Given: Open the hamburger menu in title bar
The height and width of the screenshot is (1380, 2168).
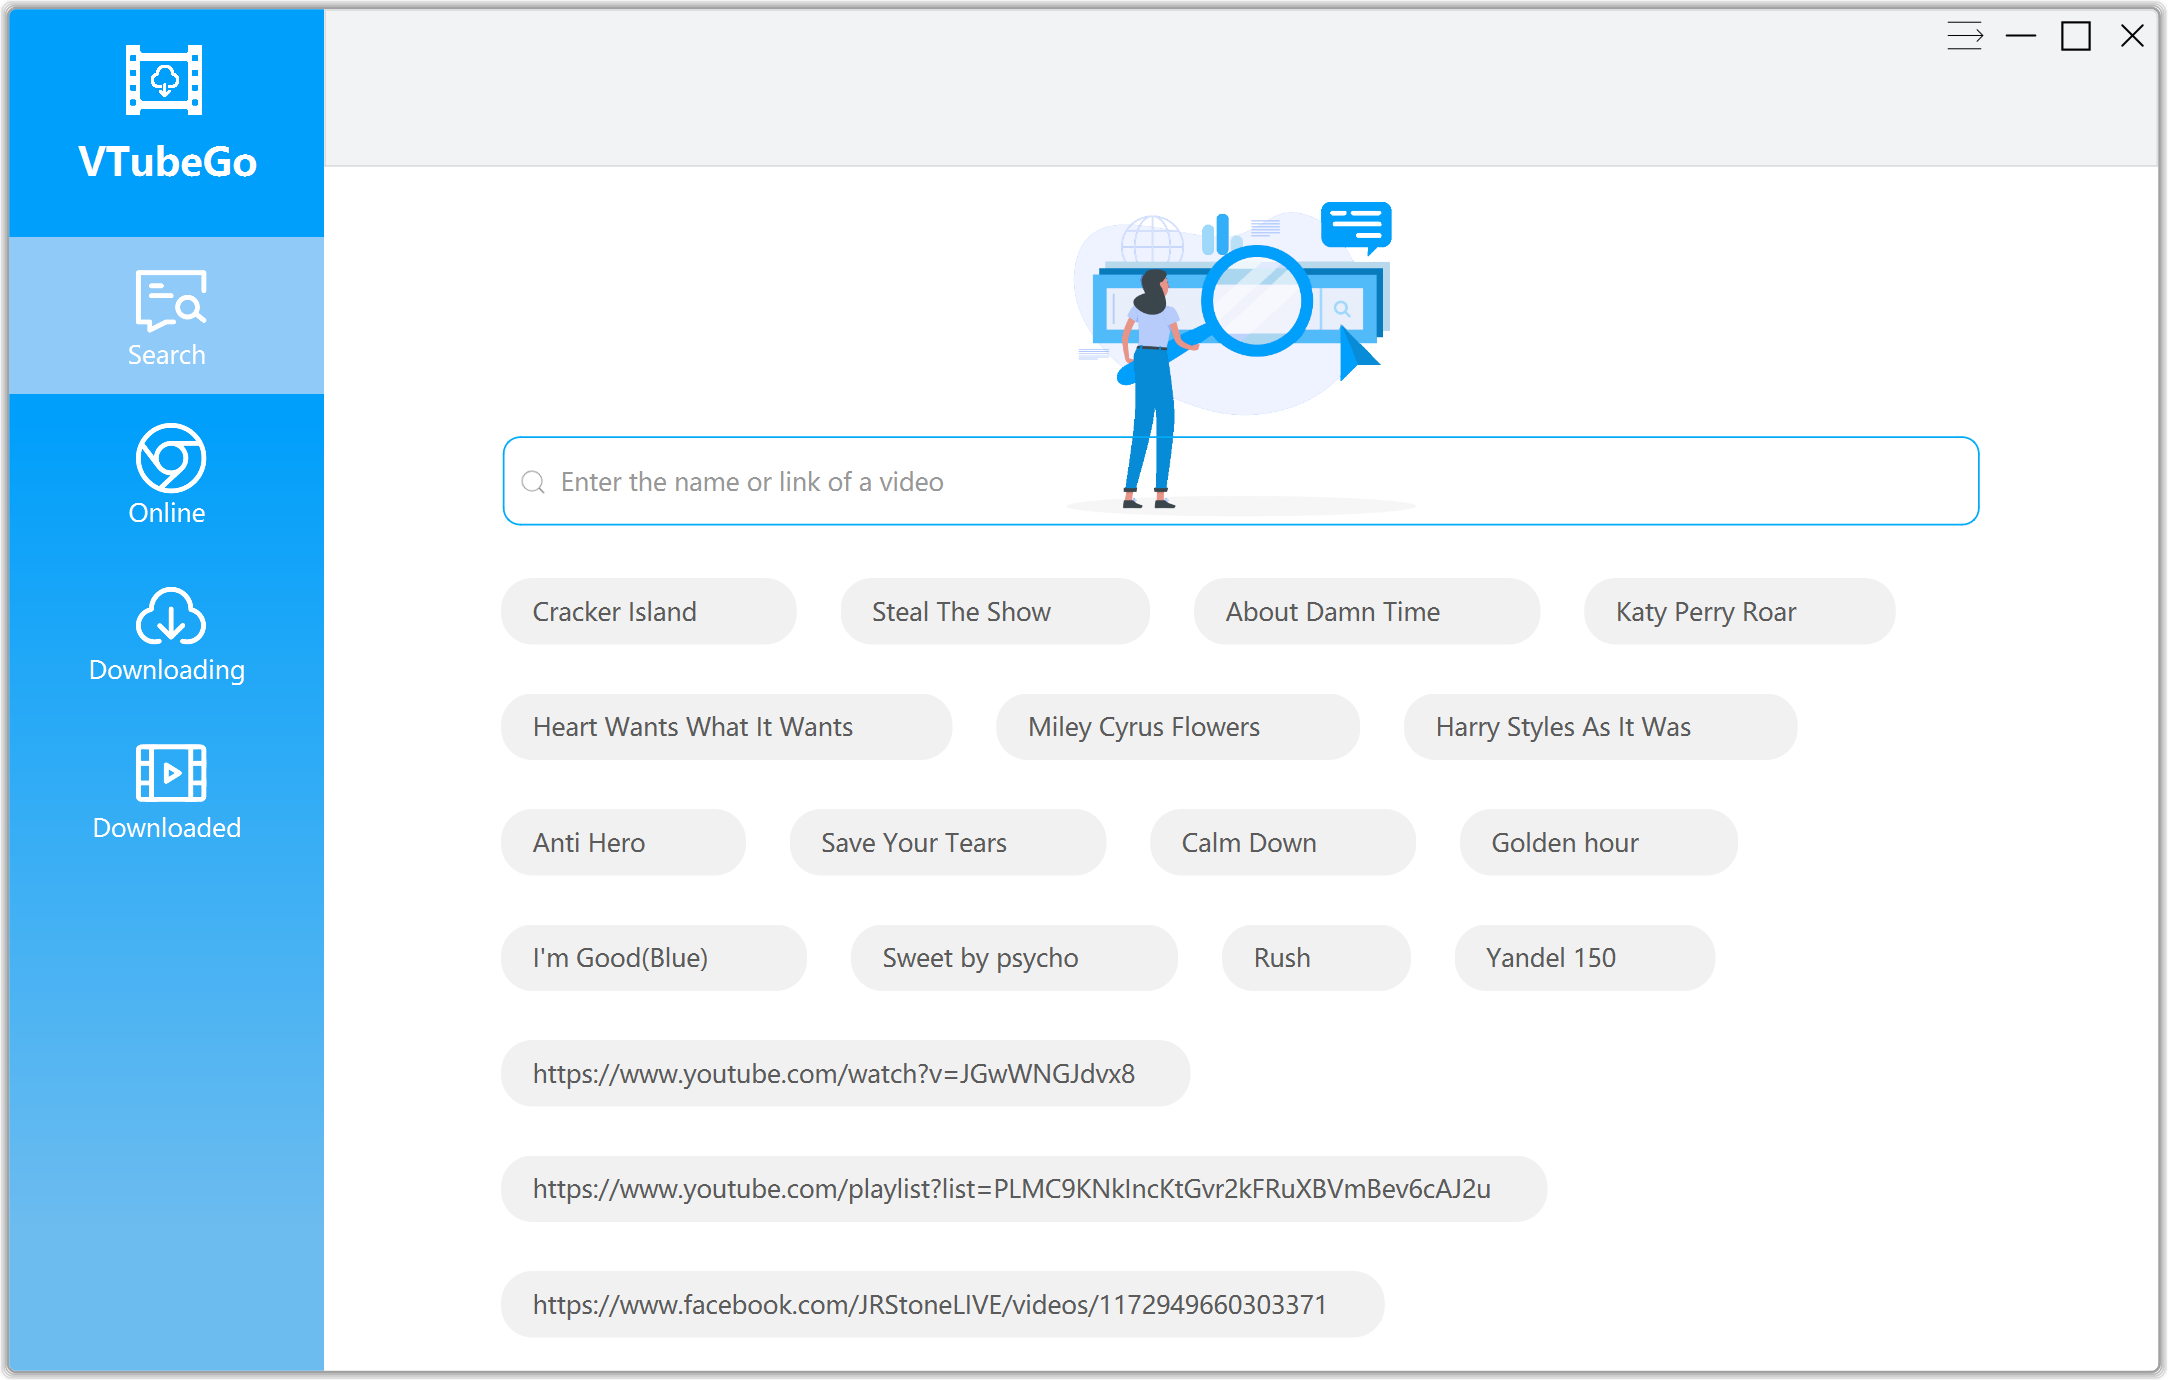Looking at the screenshot, I should click(x=1965, y=36).
